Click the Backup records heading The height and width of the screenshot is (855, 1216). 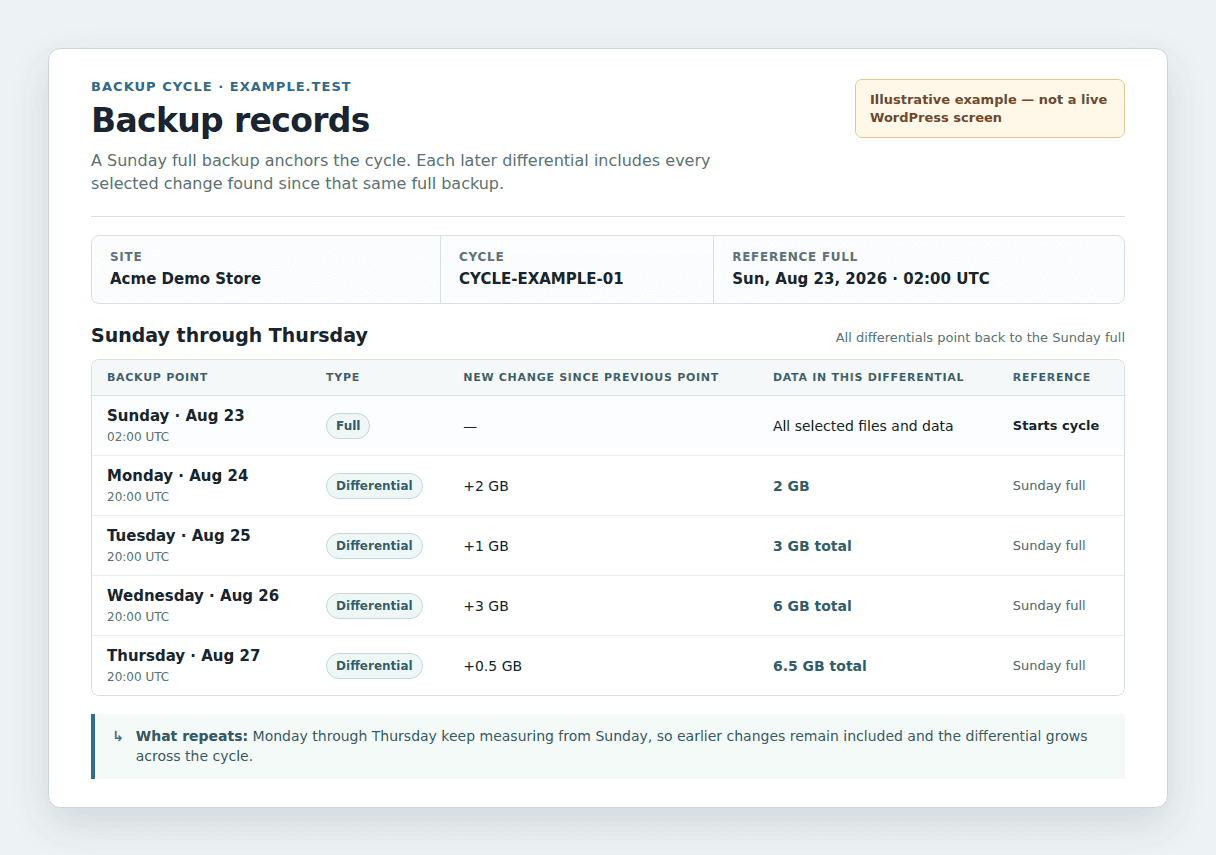pyautogui.click(x=230, y=120)
